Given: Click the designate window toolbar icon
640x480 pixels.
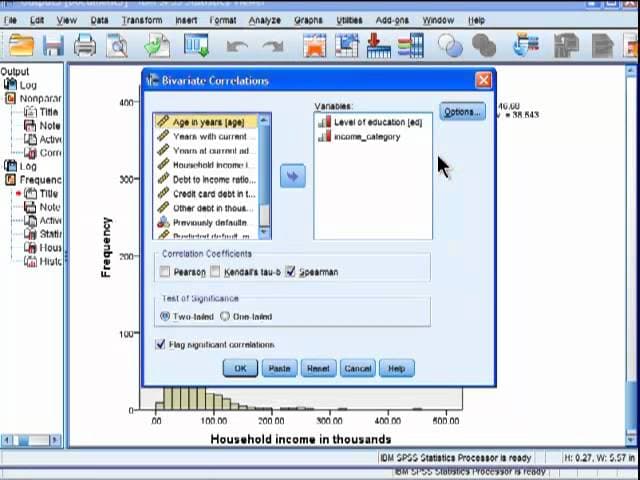Looking at the screenshot, I should [x=526, y=45].
